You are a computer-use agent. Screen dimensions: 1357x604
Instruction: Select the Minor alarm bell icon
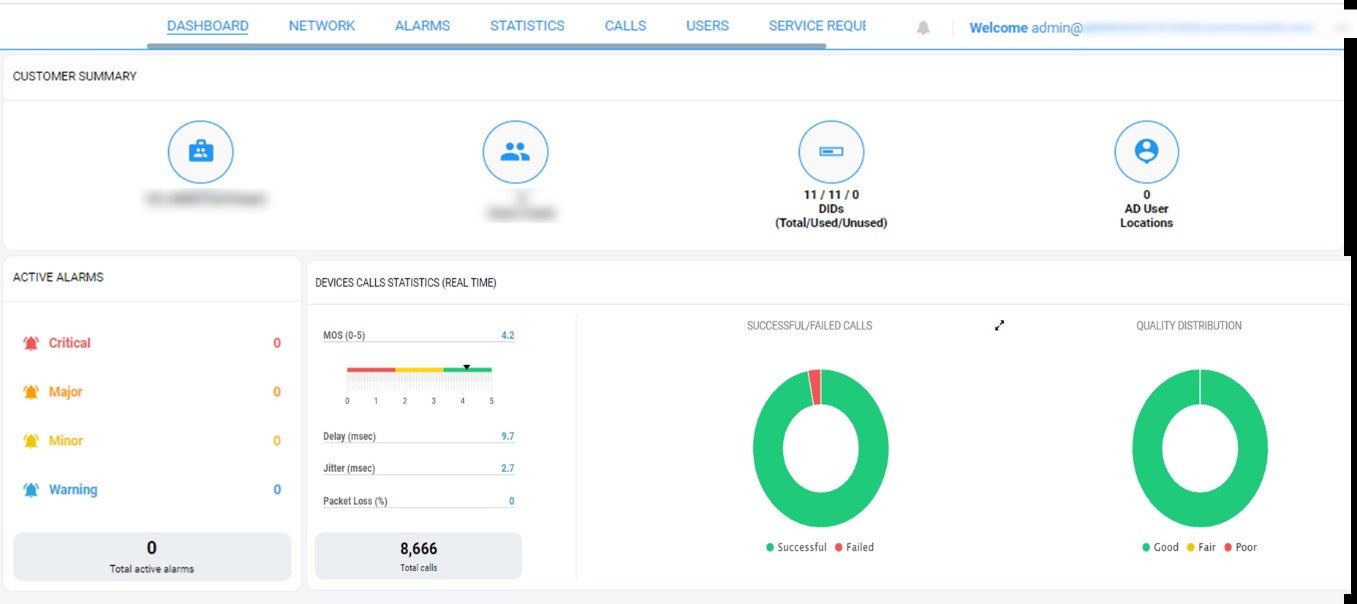pos(32,440)
